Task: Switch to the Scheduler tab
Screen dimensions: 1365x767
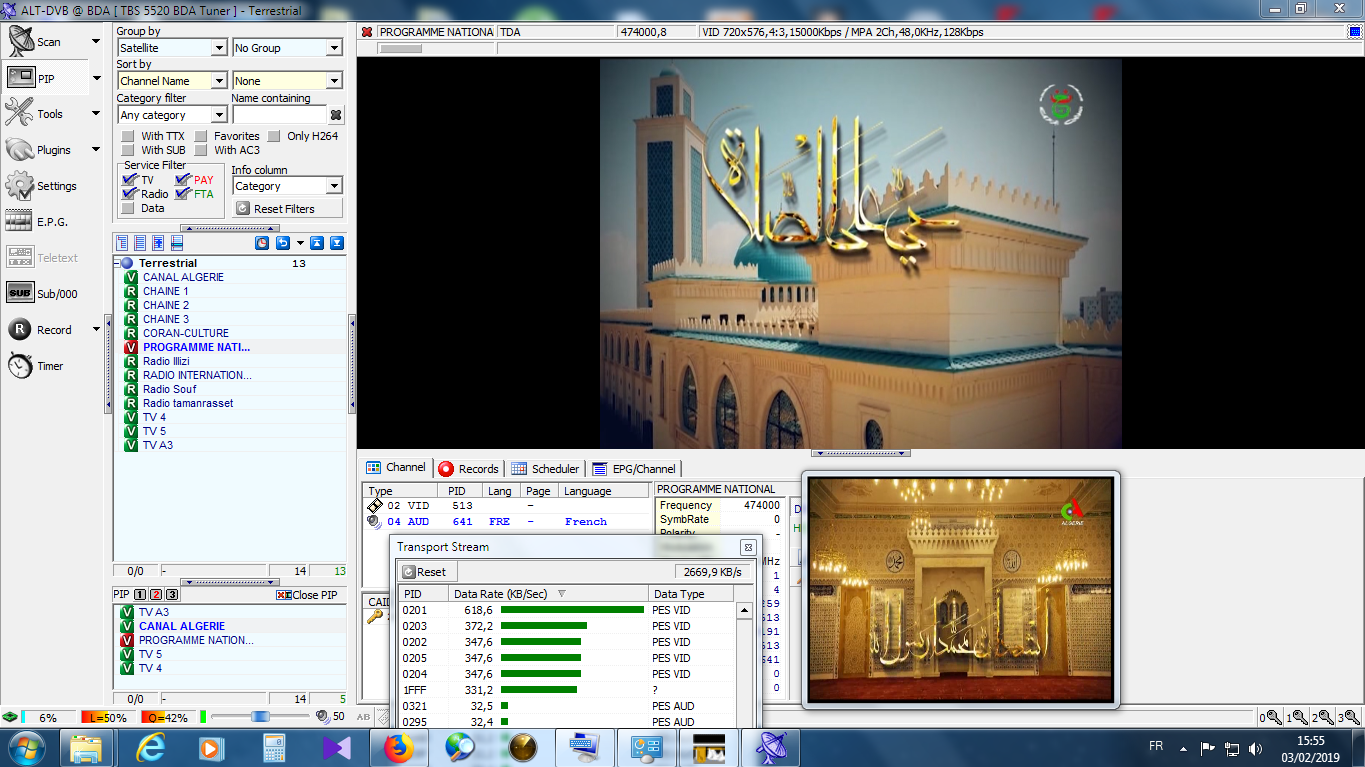Action: point(545,468)
